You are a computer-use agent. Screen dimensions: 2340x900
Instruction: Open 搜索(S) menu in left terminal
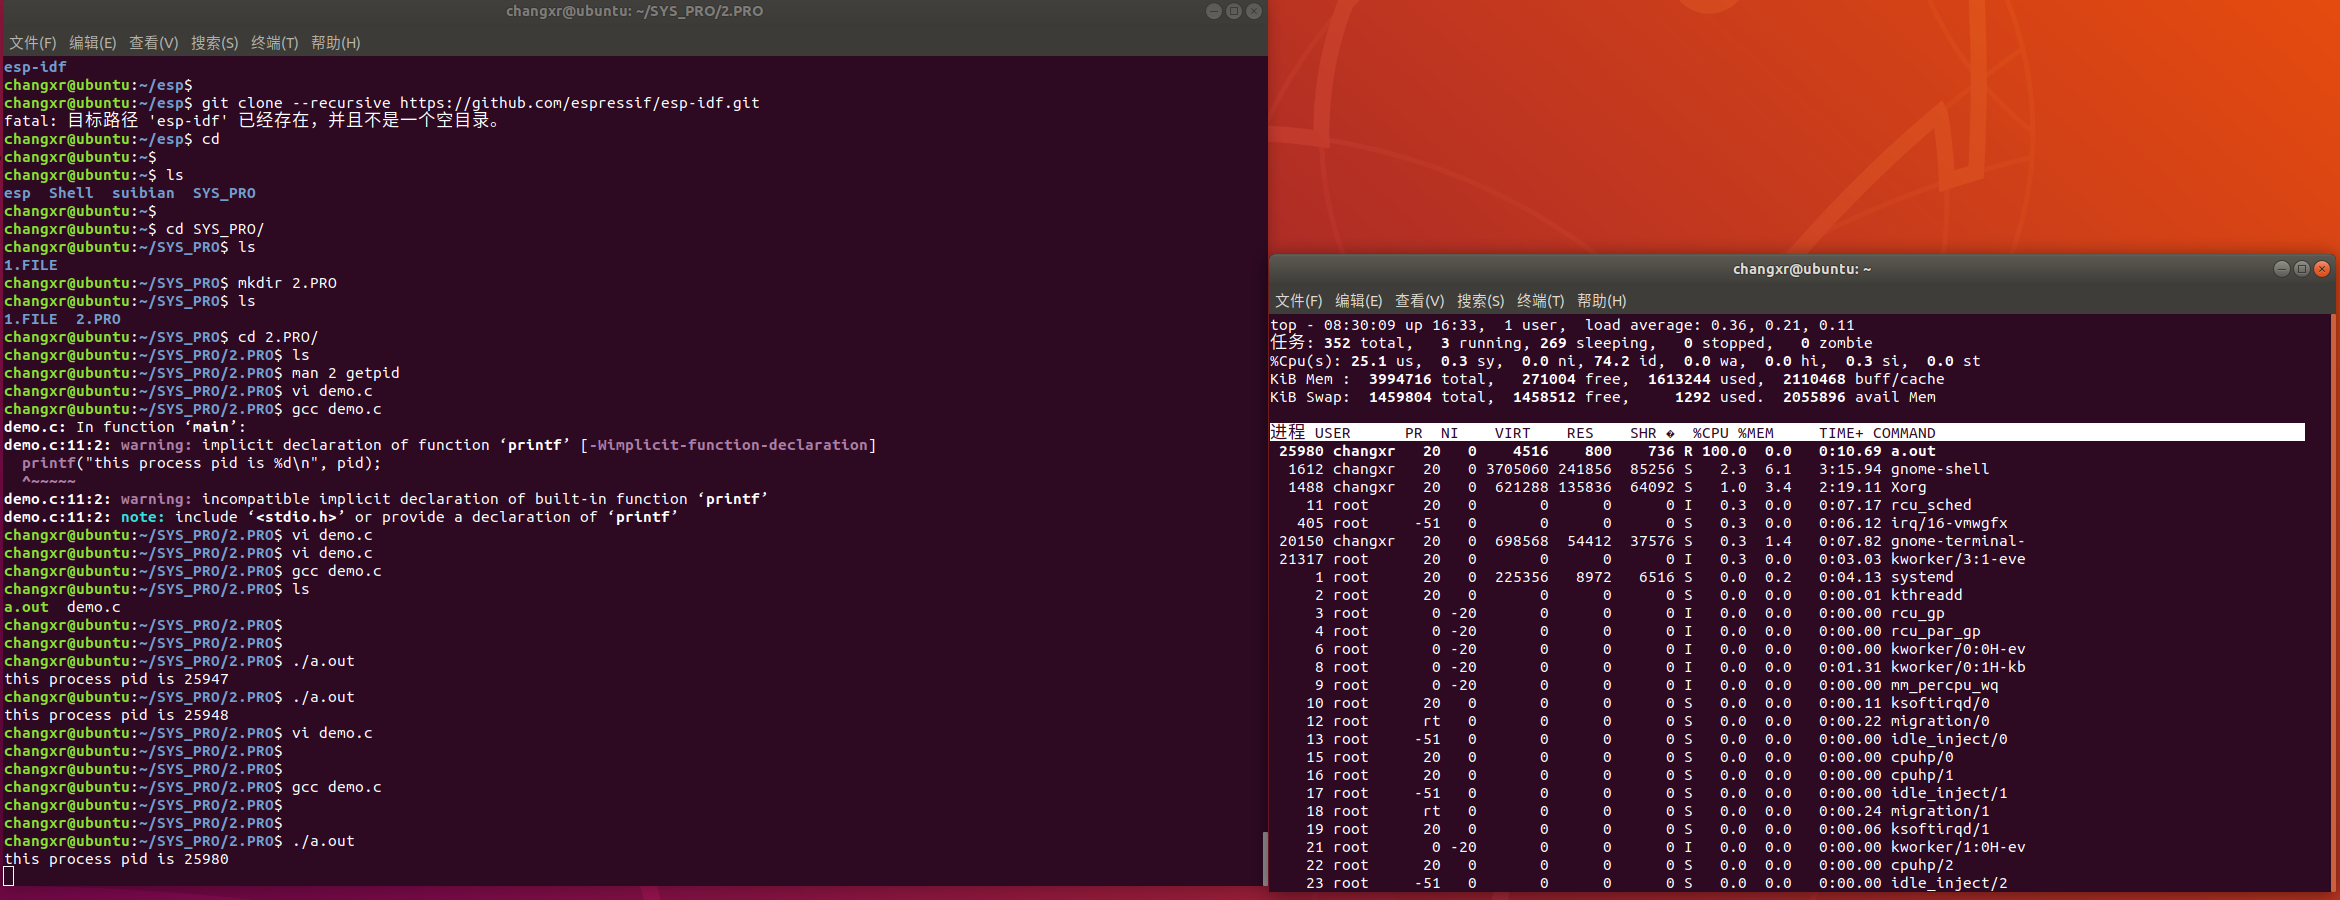[x=215, y=43]
